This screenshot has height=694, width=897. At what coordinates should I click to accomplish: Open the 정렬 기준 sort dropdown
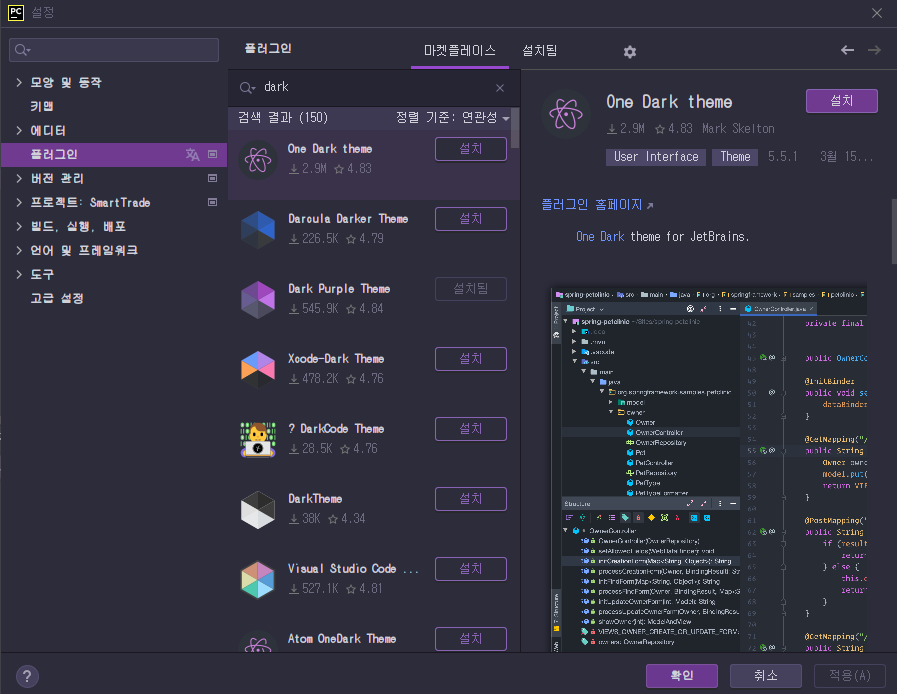(x=453, y=118)
